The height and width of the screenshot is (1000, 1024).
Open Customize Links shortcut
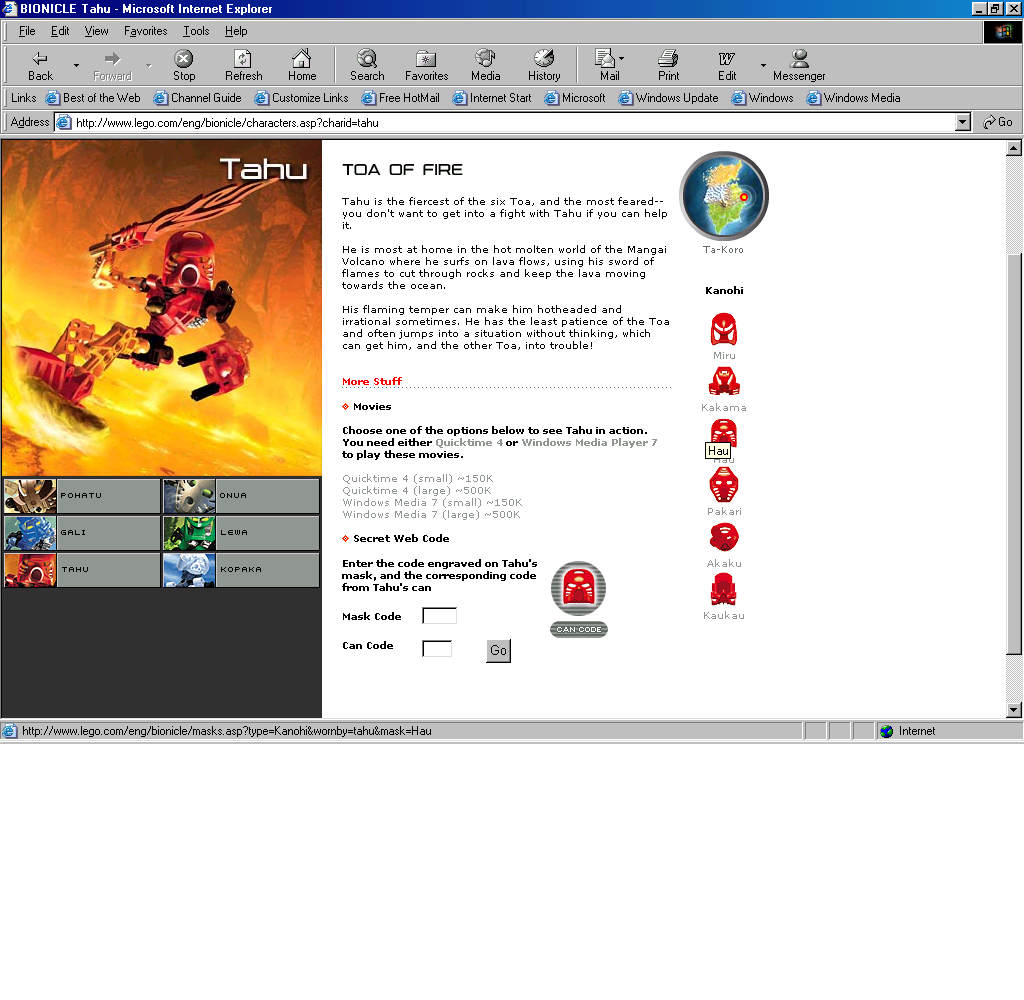click(x=302, y=98)
